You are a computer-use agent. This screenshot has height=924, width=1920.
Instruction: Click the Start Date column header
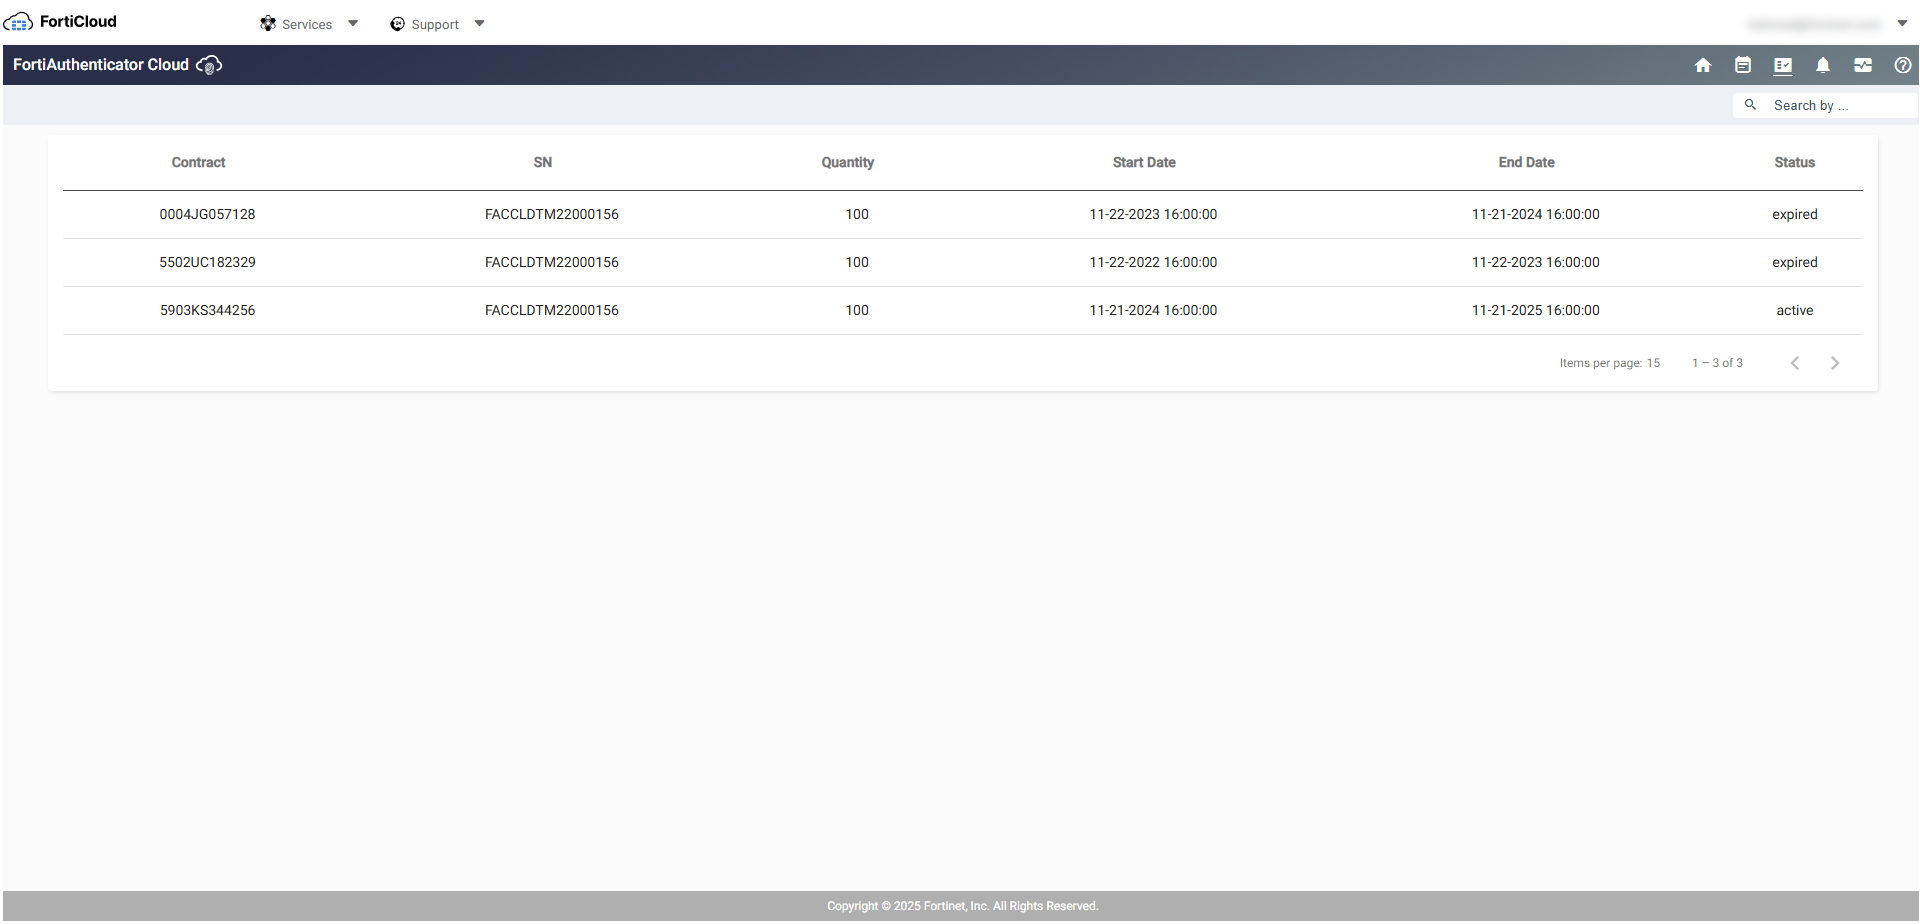tap(1144, 162)
